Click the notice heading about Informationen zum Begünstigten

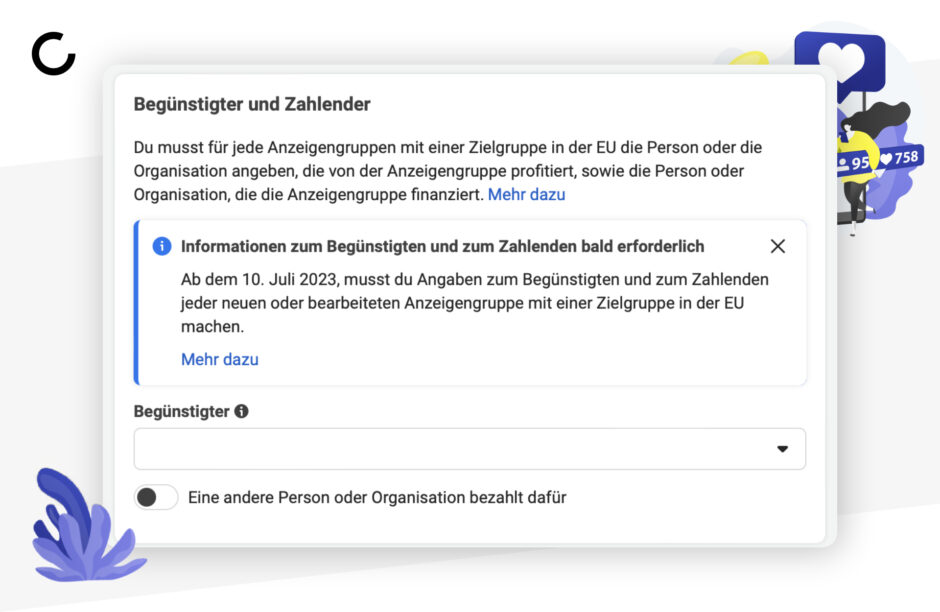(442, 246)
